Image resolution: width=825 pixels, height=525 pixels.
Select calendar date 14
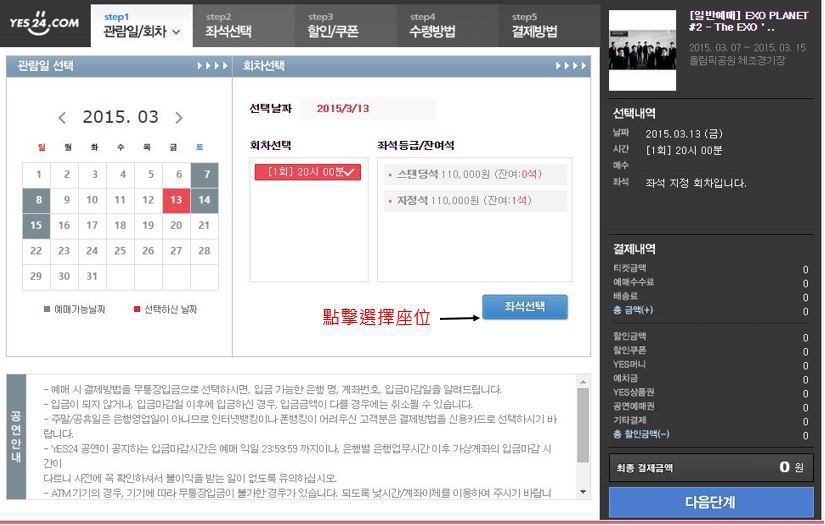point(205,200)
